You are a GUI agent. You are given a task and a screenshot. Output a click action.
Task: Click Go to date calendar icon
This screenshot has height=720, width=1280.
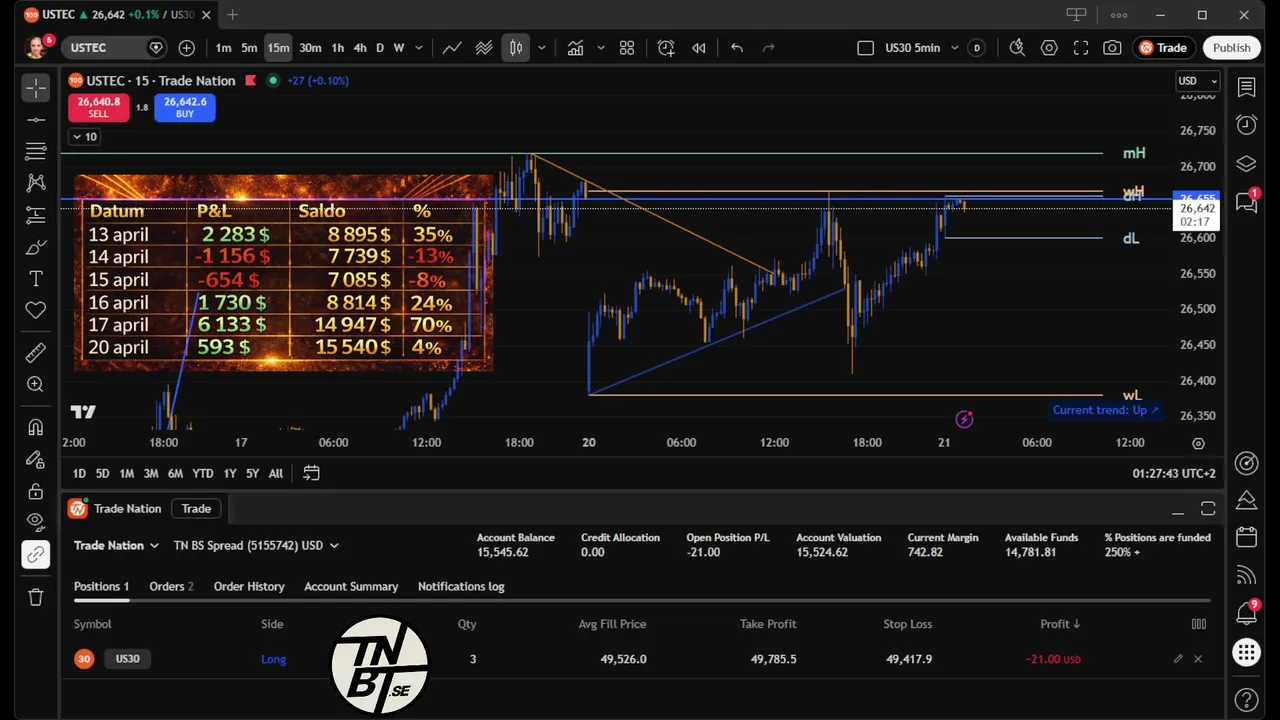311,473
